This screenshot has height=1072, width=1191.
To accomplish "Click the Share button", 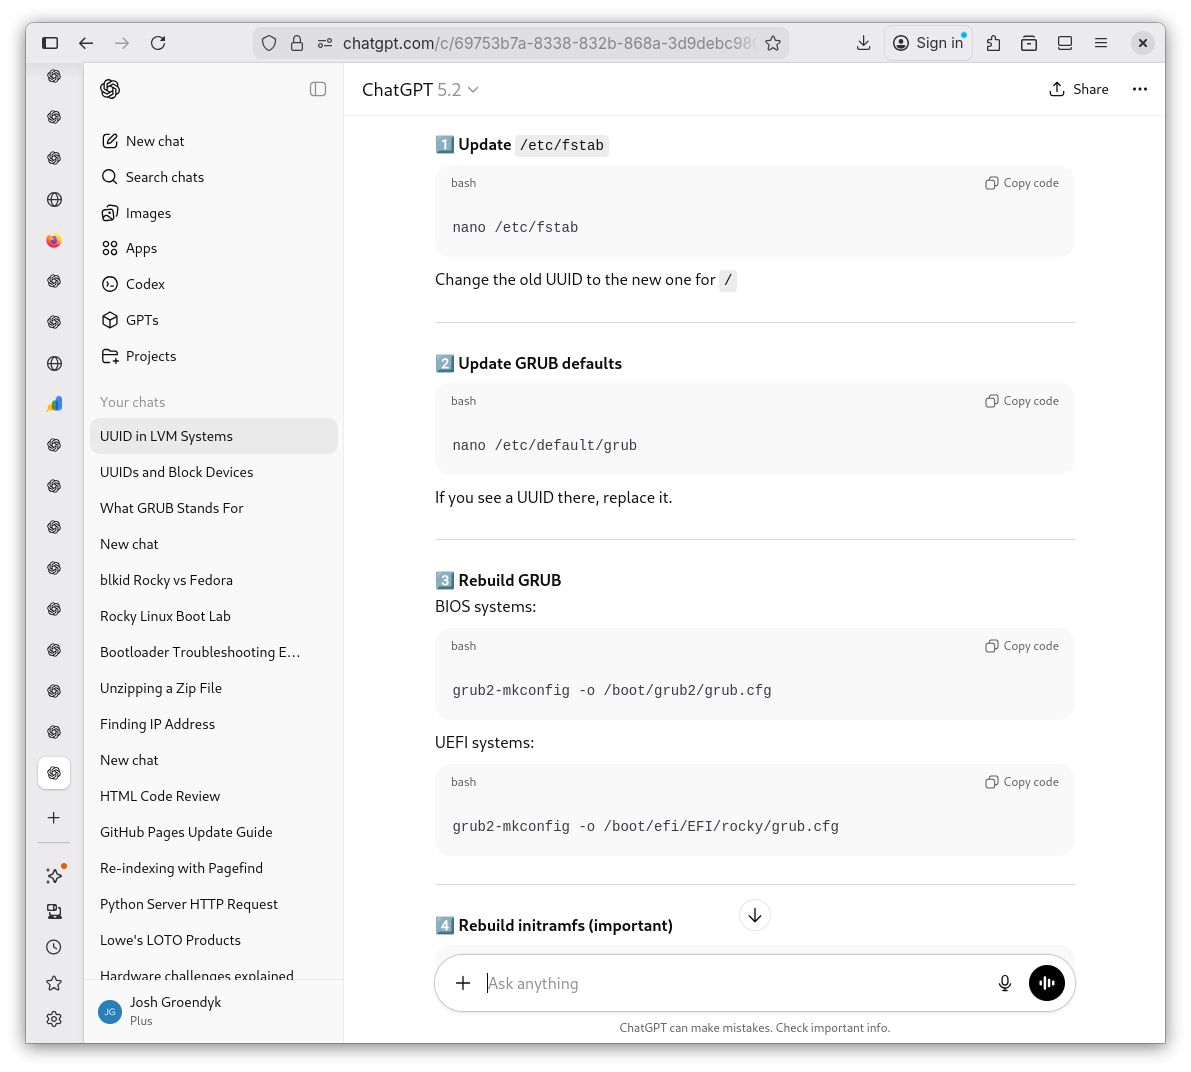I will [1078, 89].
